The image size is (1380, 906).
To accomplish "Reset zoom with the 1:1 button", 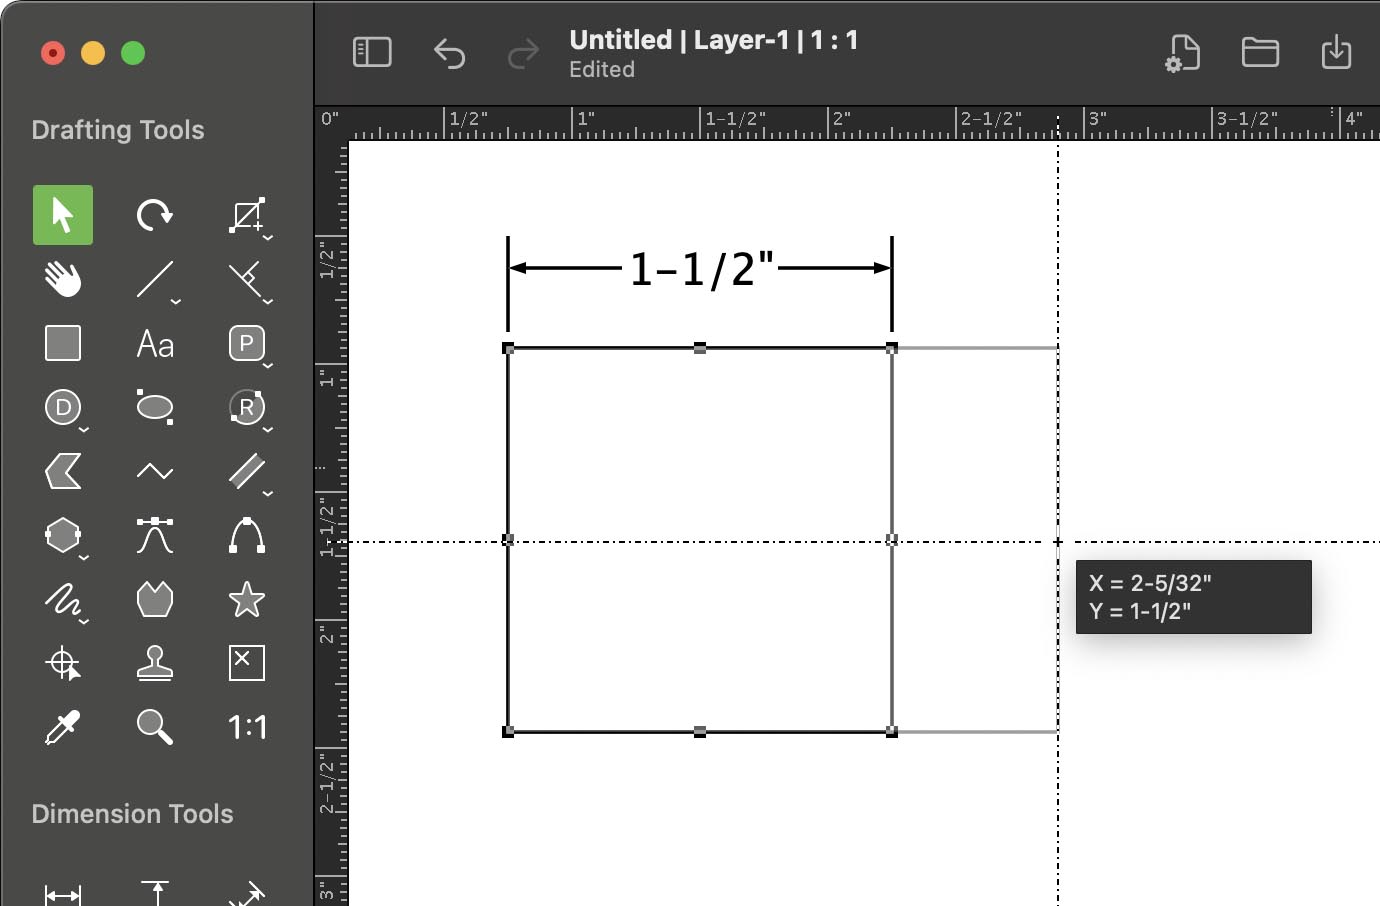I will click(247, 727).
